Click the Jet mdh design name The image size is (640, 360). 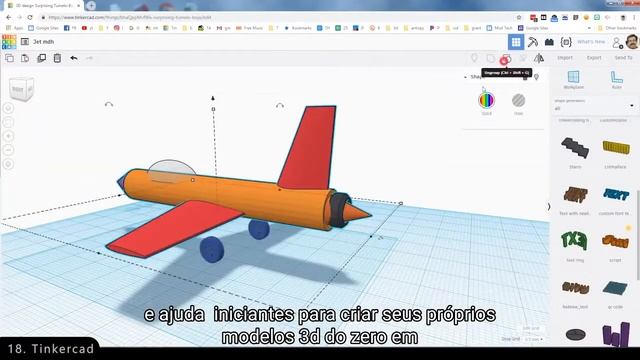pyautogui.click(x=43, y=42)
